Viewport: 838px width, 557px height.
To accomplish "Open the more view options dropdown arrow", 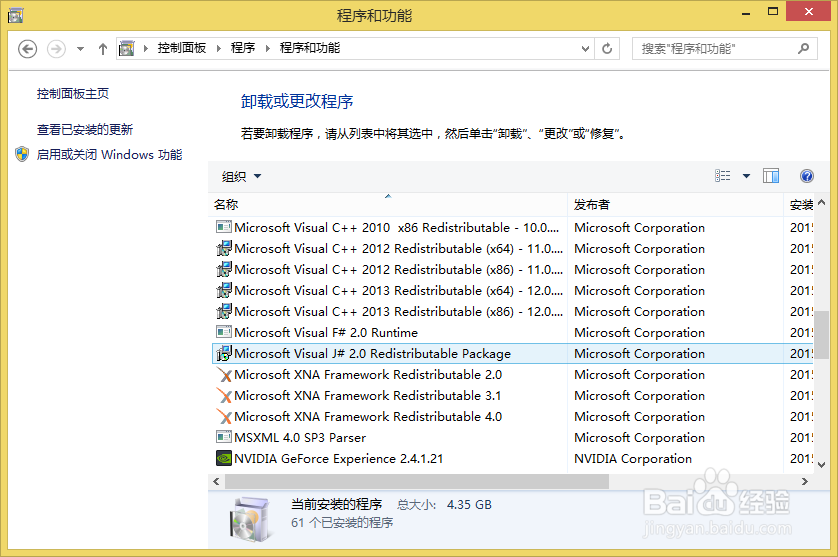I will tap(747, 176).
